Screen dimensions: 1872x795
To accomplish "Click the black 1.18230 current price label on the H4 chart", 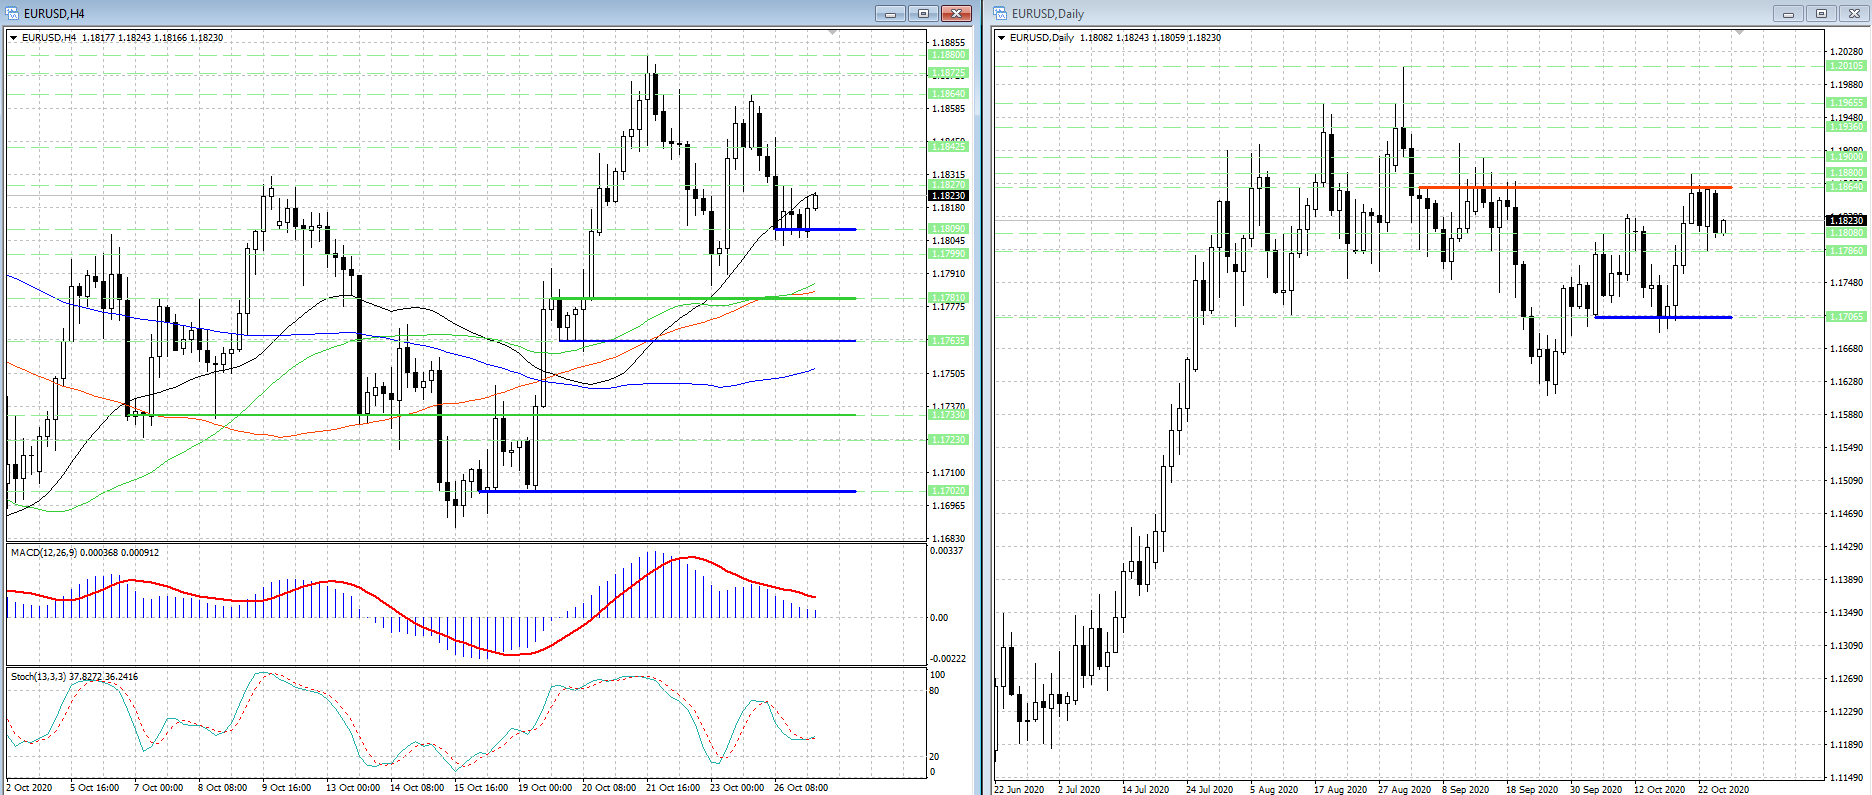I will [x=948, y=196].
